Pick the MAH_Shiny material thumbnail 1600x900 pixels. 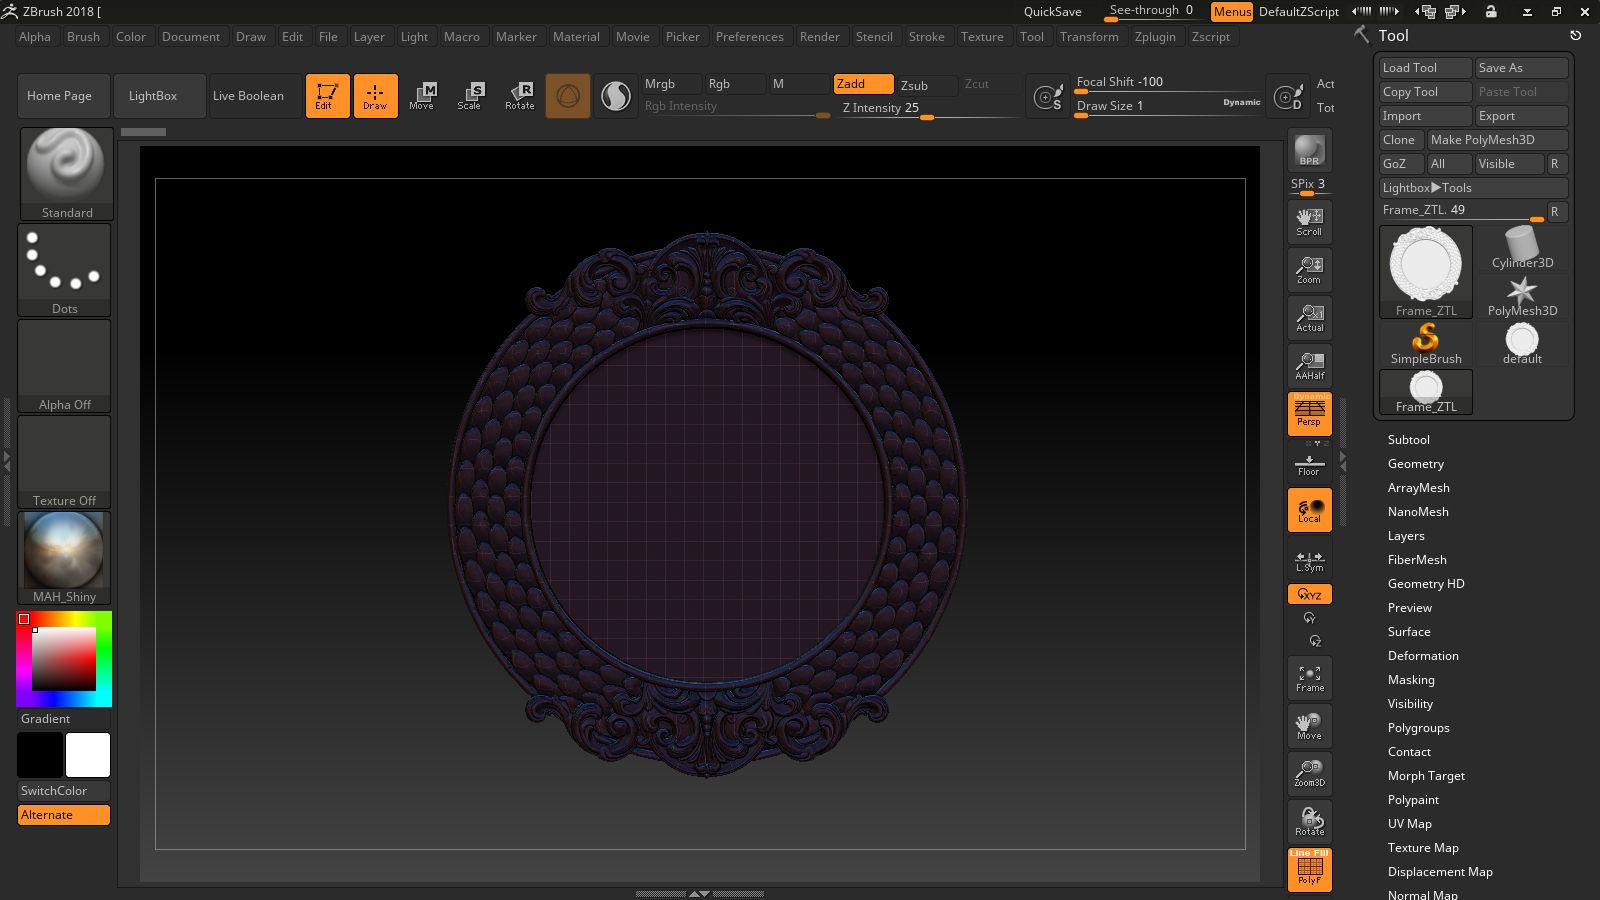click(64, 556)
